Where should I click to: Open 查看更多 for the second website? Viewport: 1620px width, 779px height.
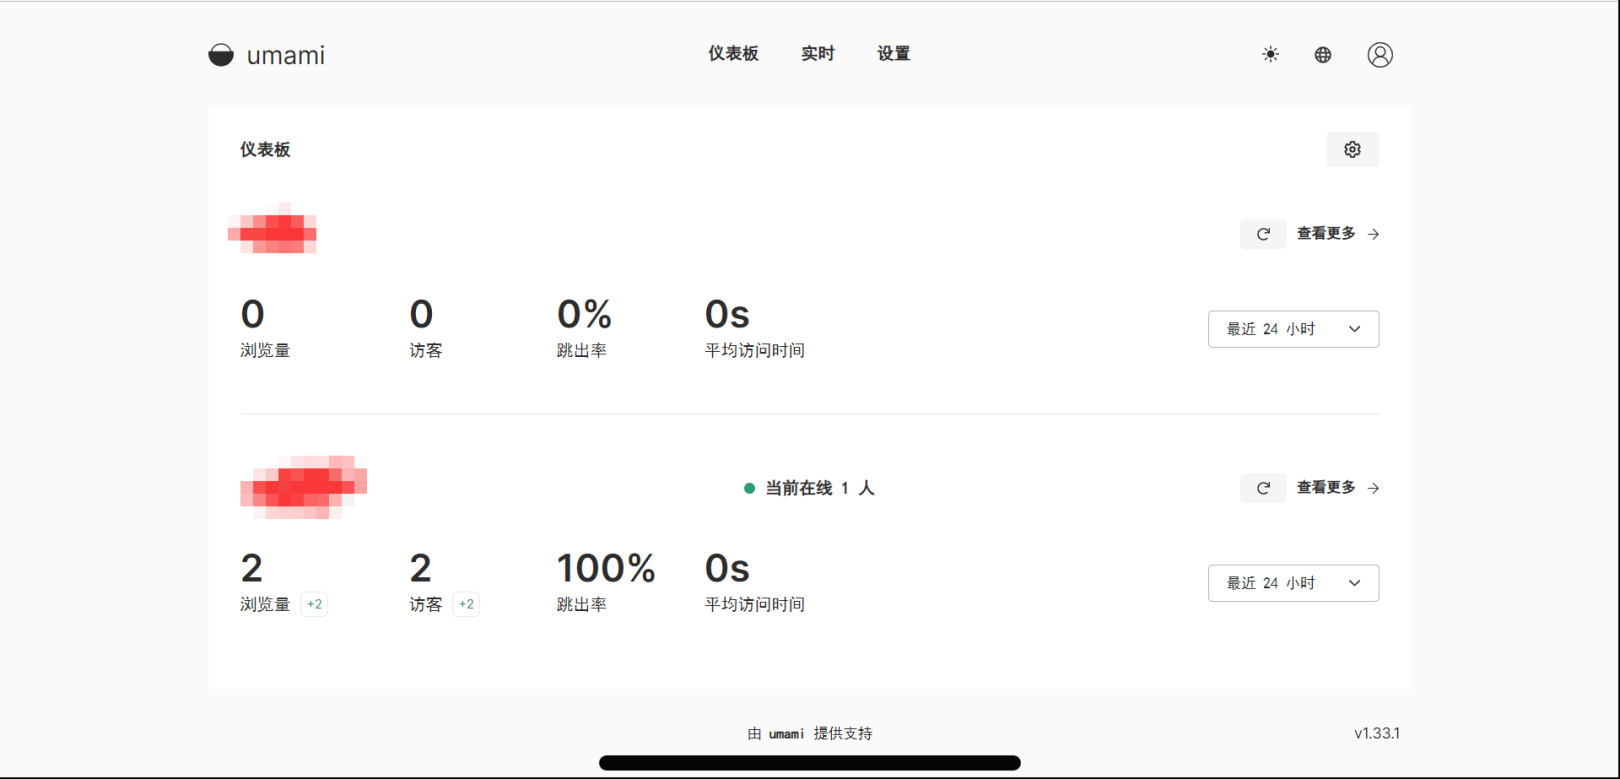(x=1326, y=487)
